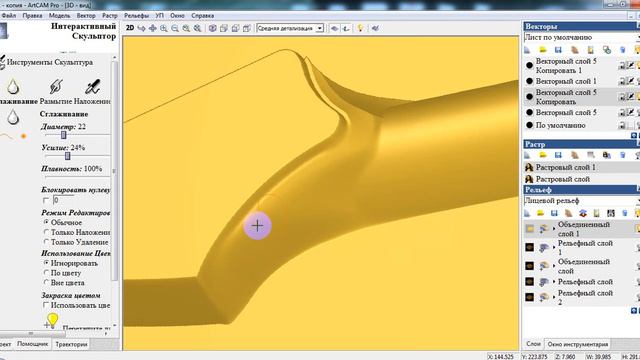Click trash delete icon in Растр panel
Viewport: 640px width, 360px height.
coord(622,155)
